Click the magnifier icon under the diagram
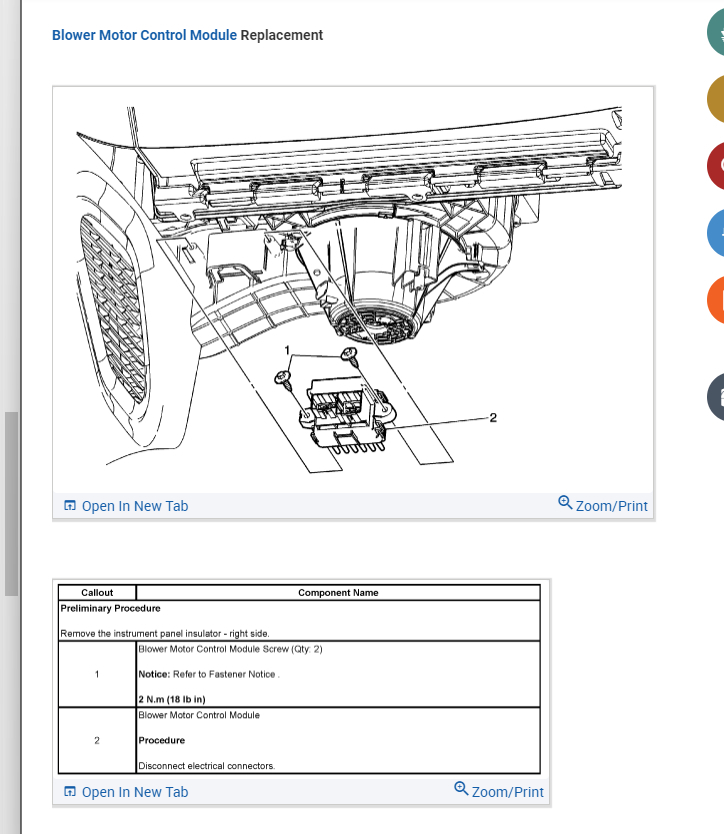This screenshot has width=724, height=834. click(565, 502)
